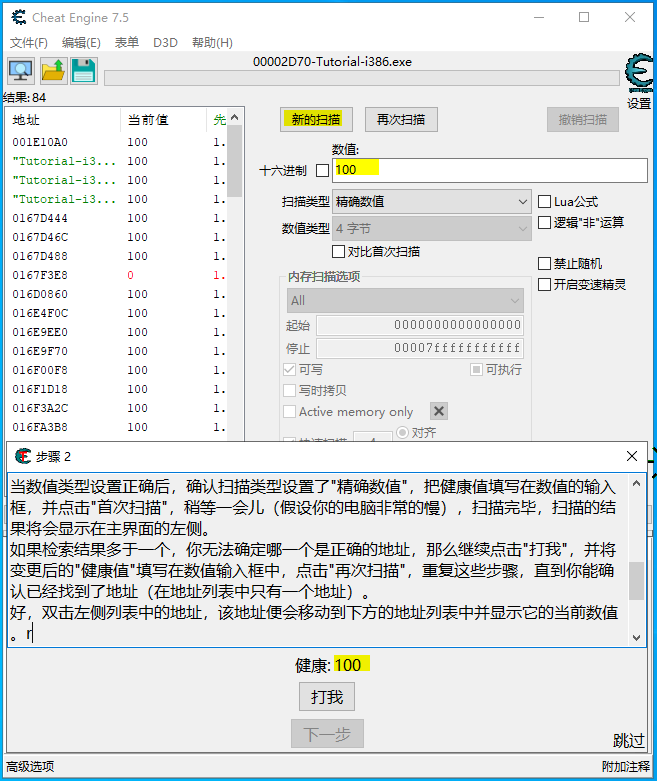Open the D3D menu
The width and height of the screenshot is (657, 781).
point(165,43)
